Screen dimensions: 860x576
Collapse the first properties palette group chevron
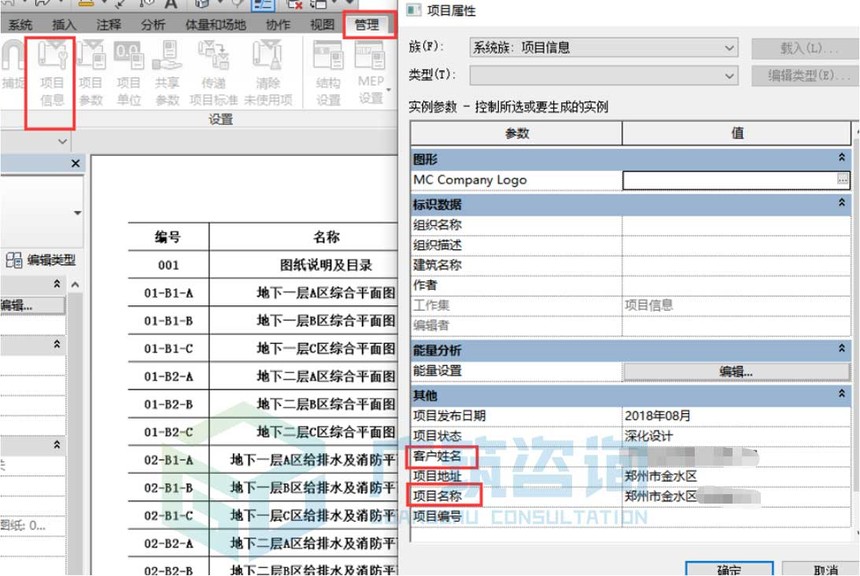click(x=56, y=284)
